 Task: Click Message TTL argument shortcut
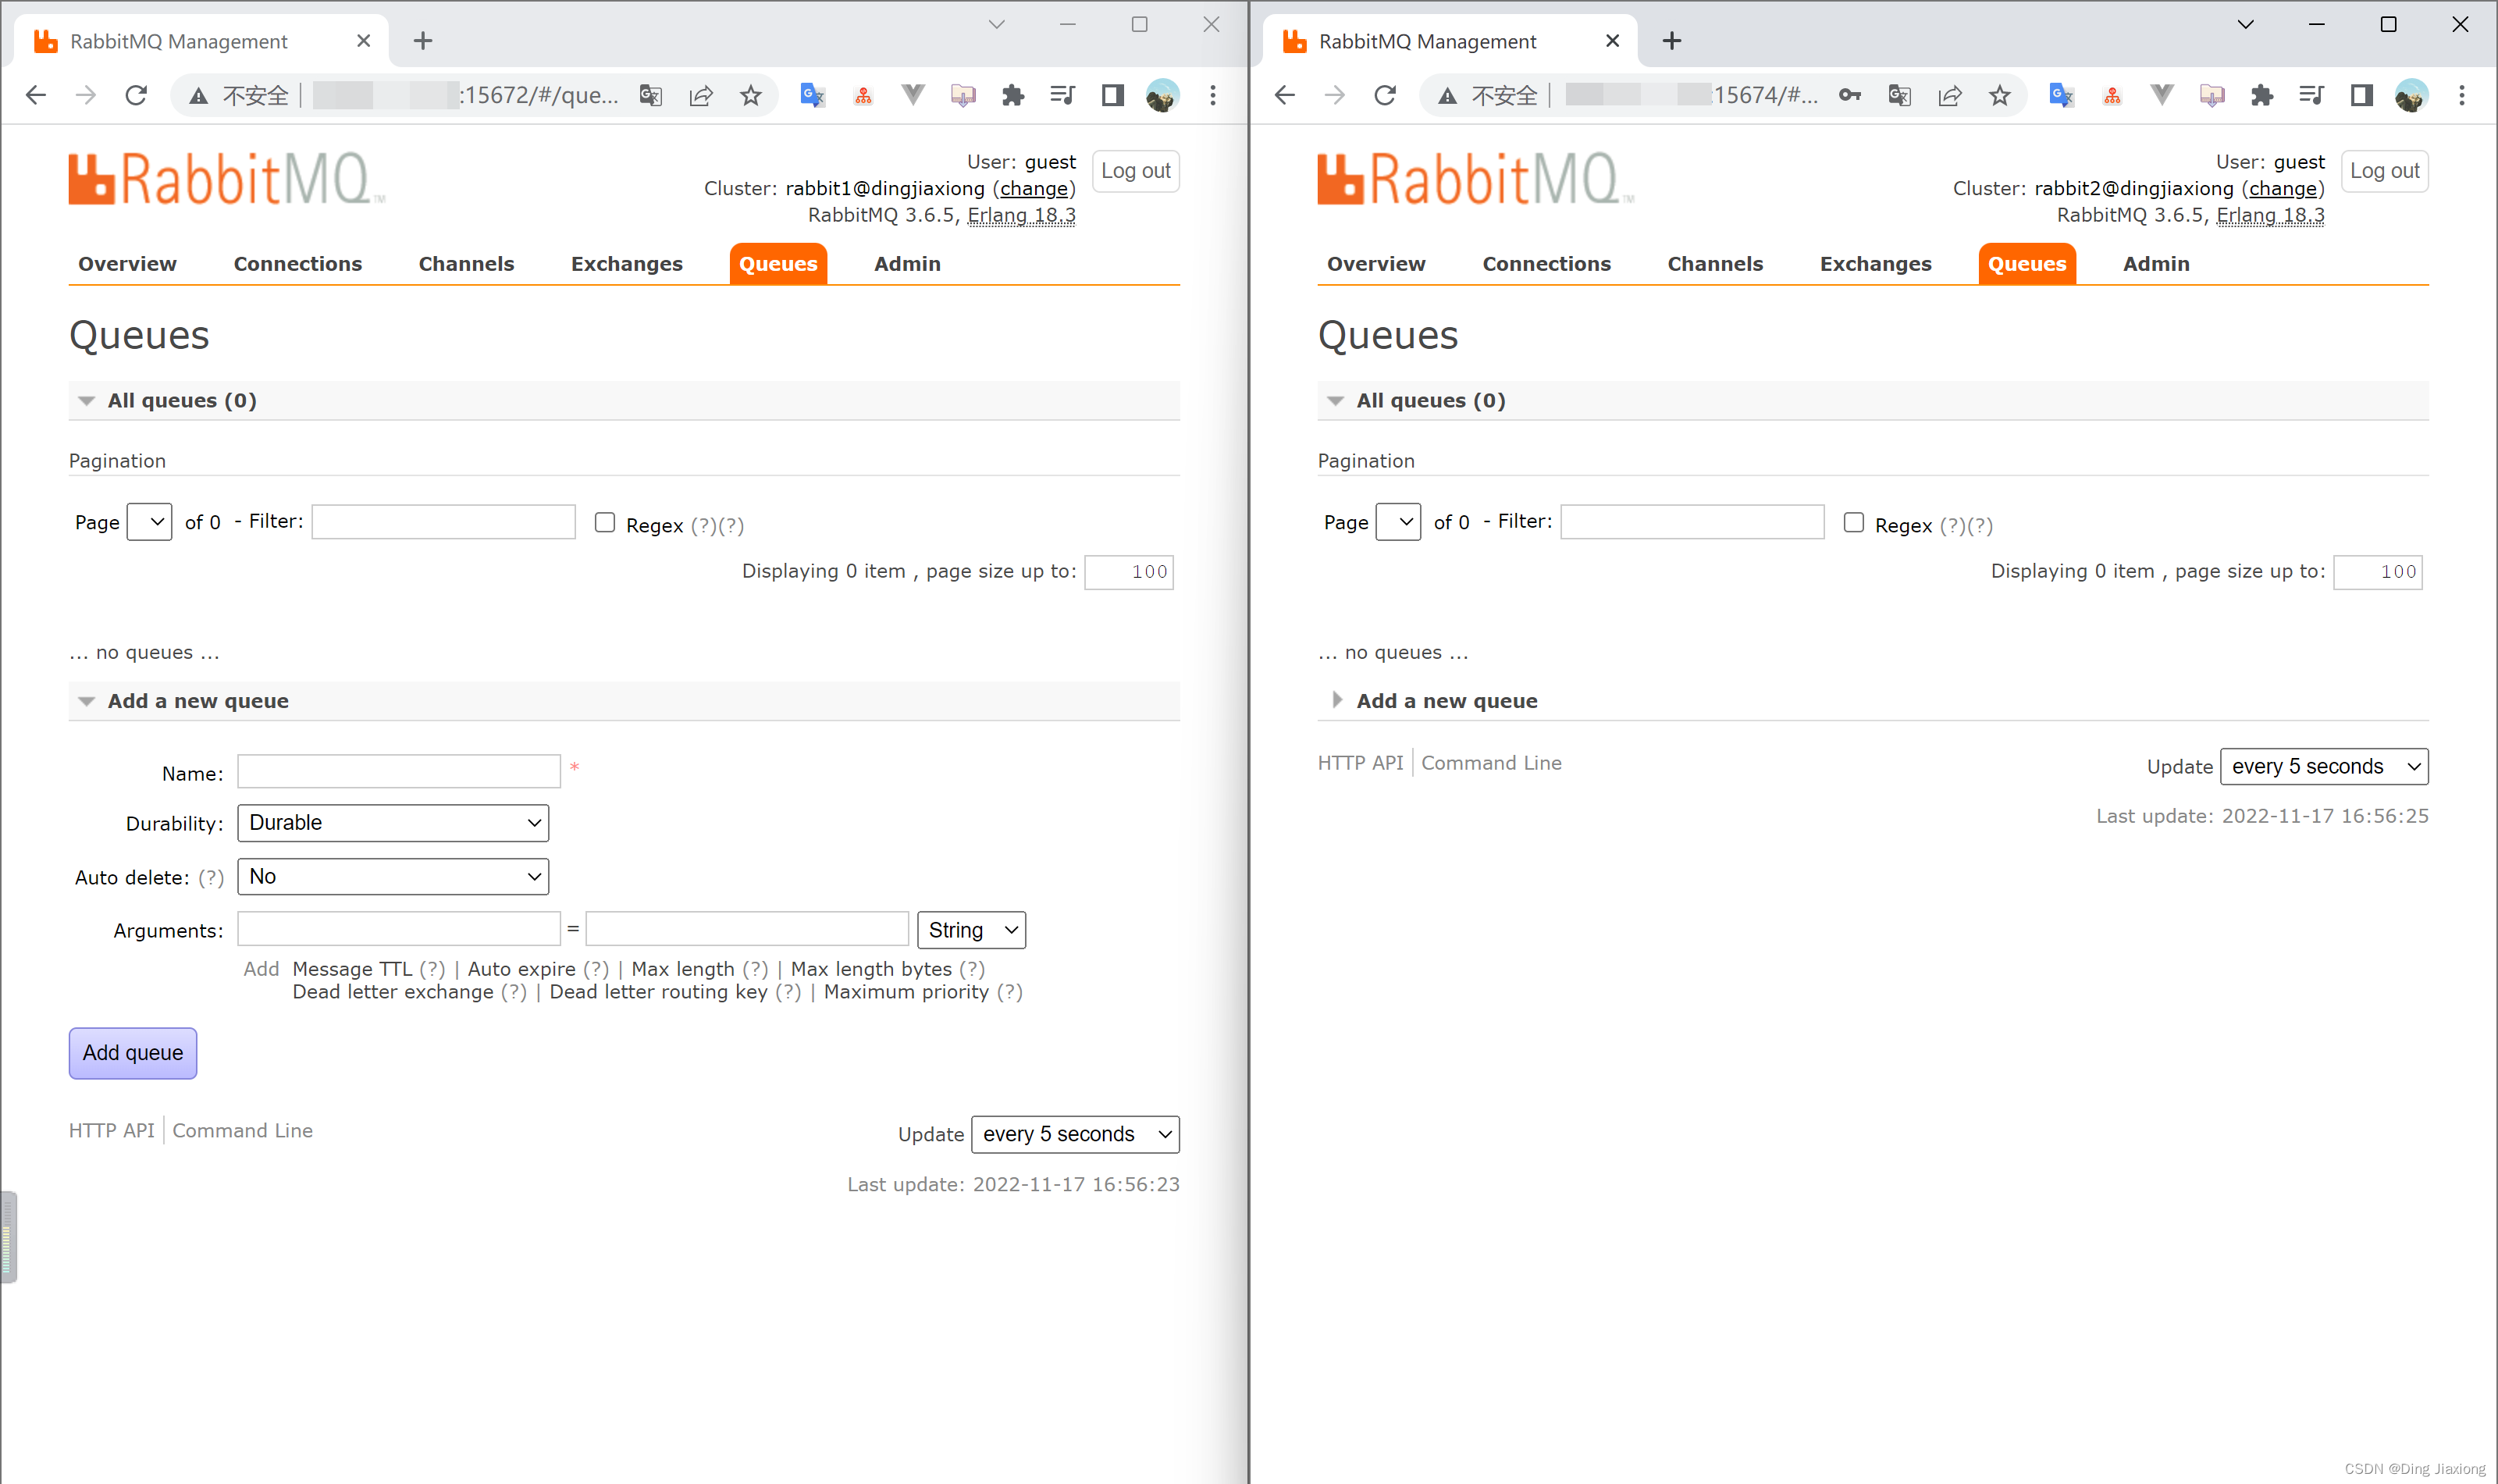click(352, 969)
